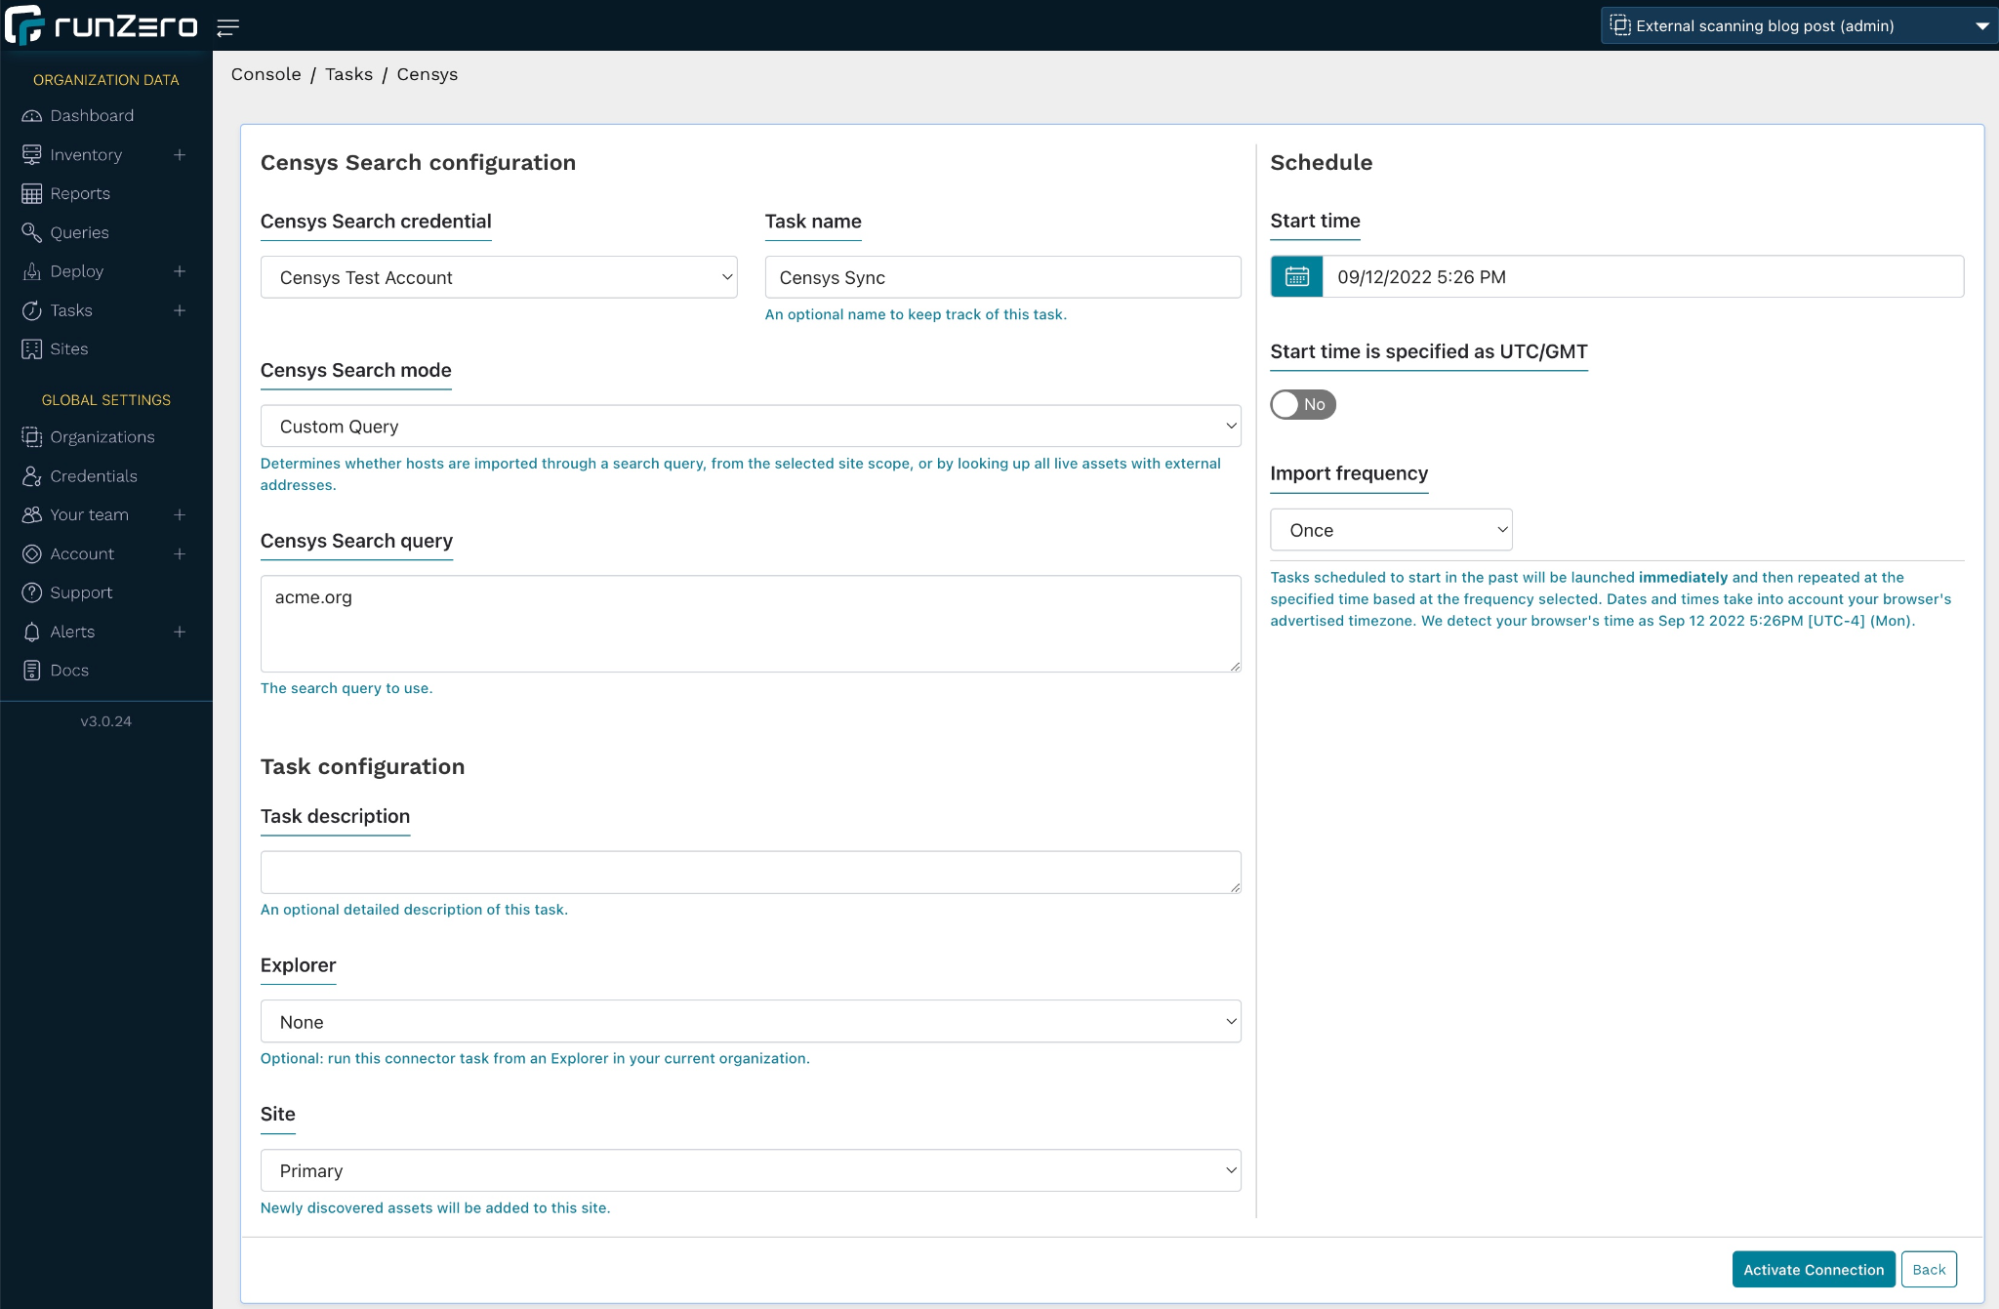
Task: Change the Censys Search mode selection
Action: point(750,426)
